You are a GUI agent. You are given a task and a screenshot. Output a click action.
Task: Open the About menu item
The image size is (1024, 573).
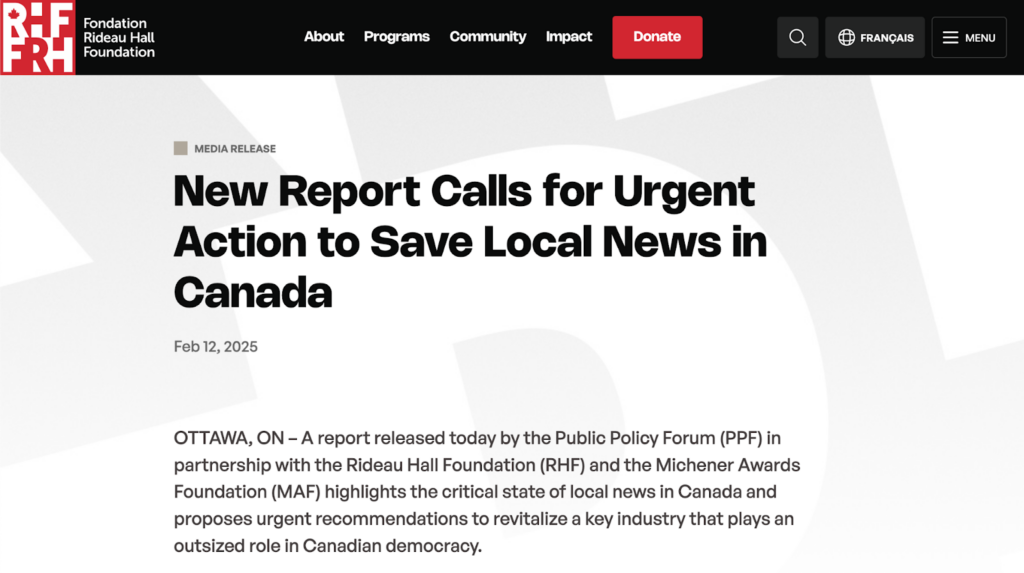point(324,37)
